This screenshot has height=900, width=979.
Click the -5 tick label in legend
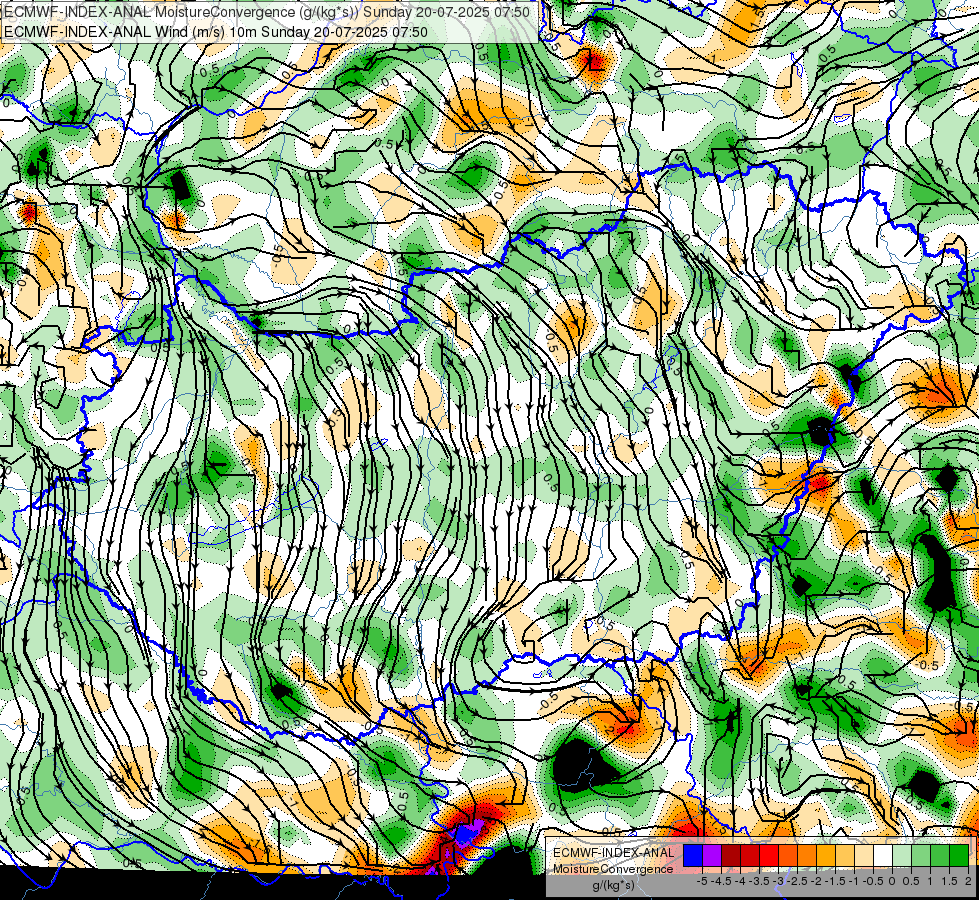[x=702, y=881]
